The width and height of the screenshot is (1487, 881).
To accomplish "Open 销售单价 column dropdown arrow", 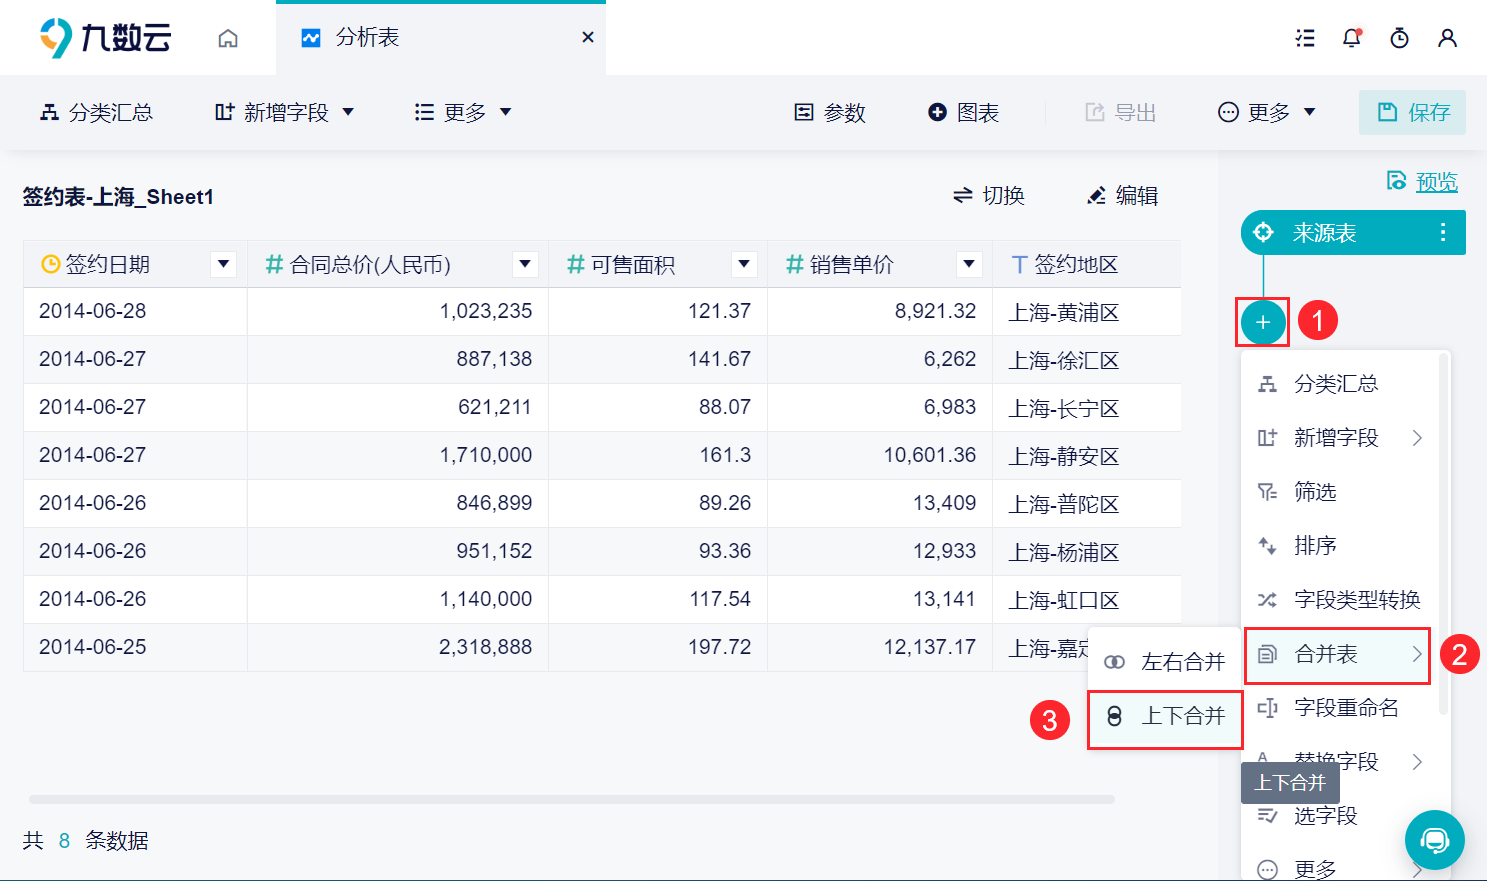I will point(969,264).
